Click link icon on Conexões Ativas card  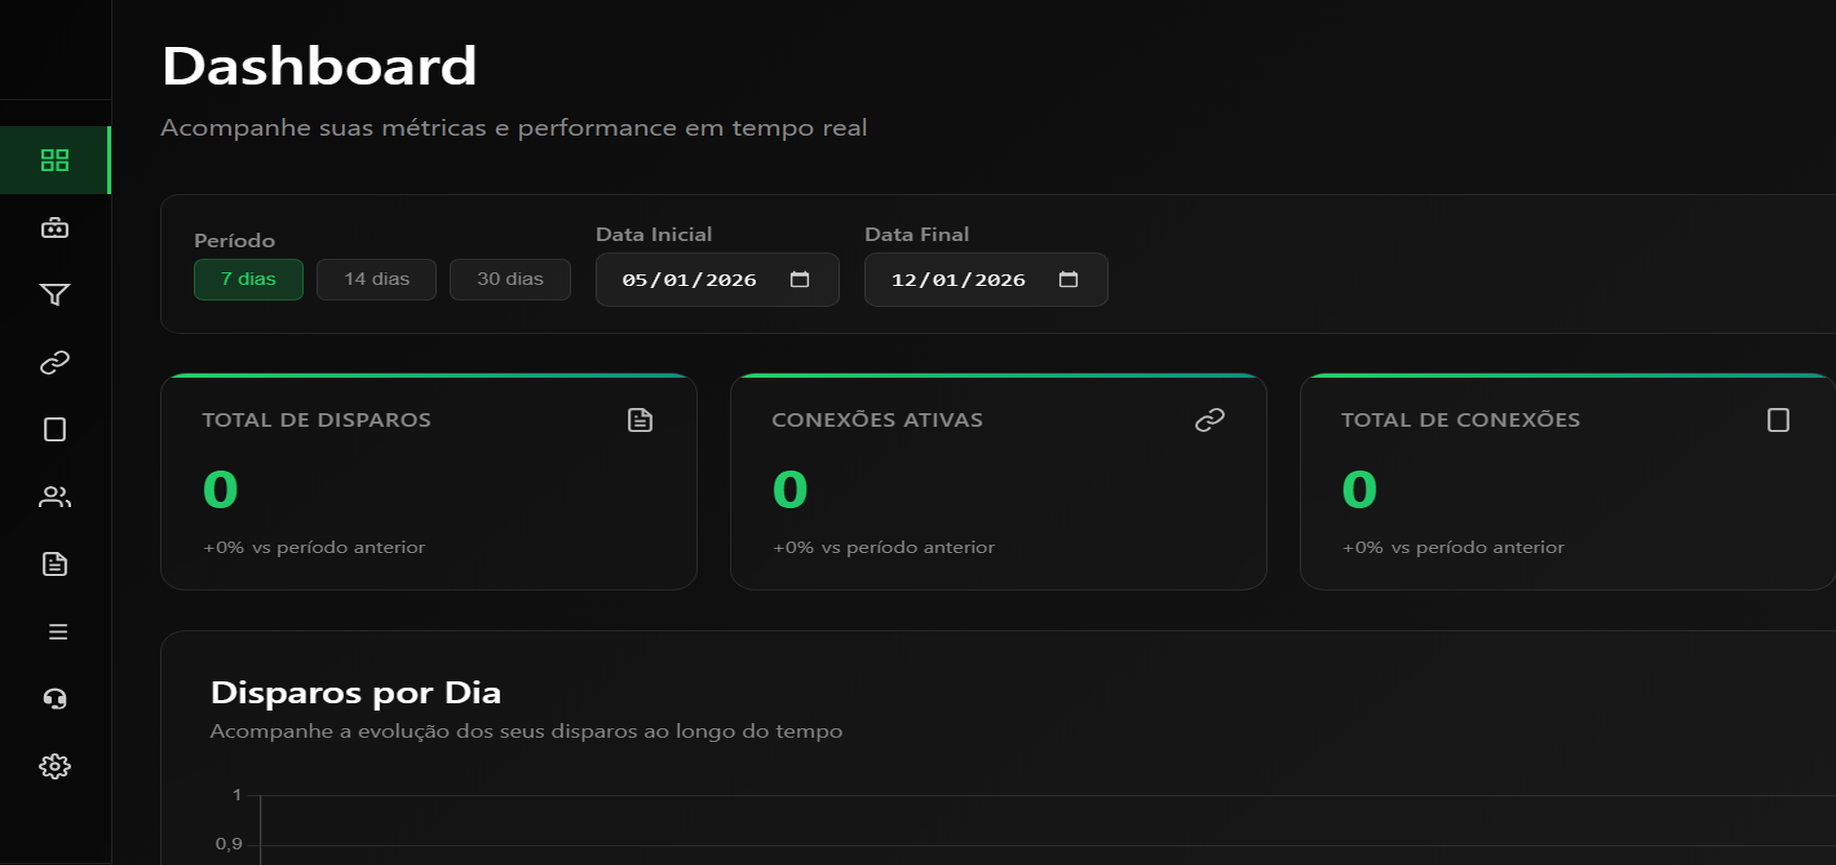1210,420
